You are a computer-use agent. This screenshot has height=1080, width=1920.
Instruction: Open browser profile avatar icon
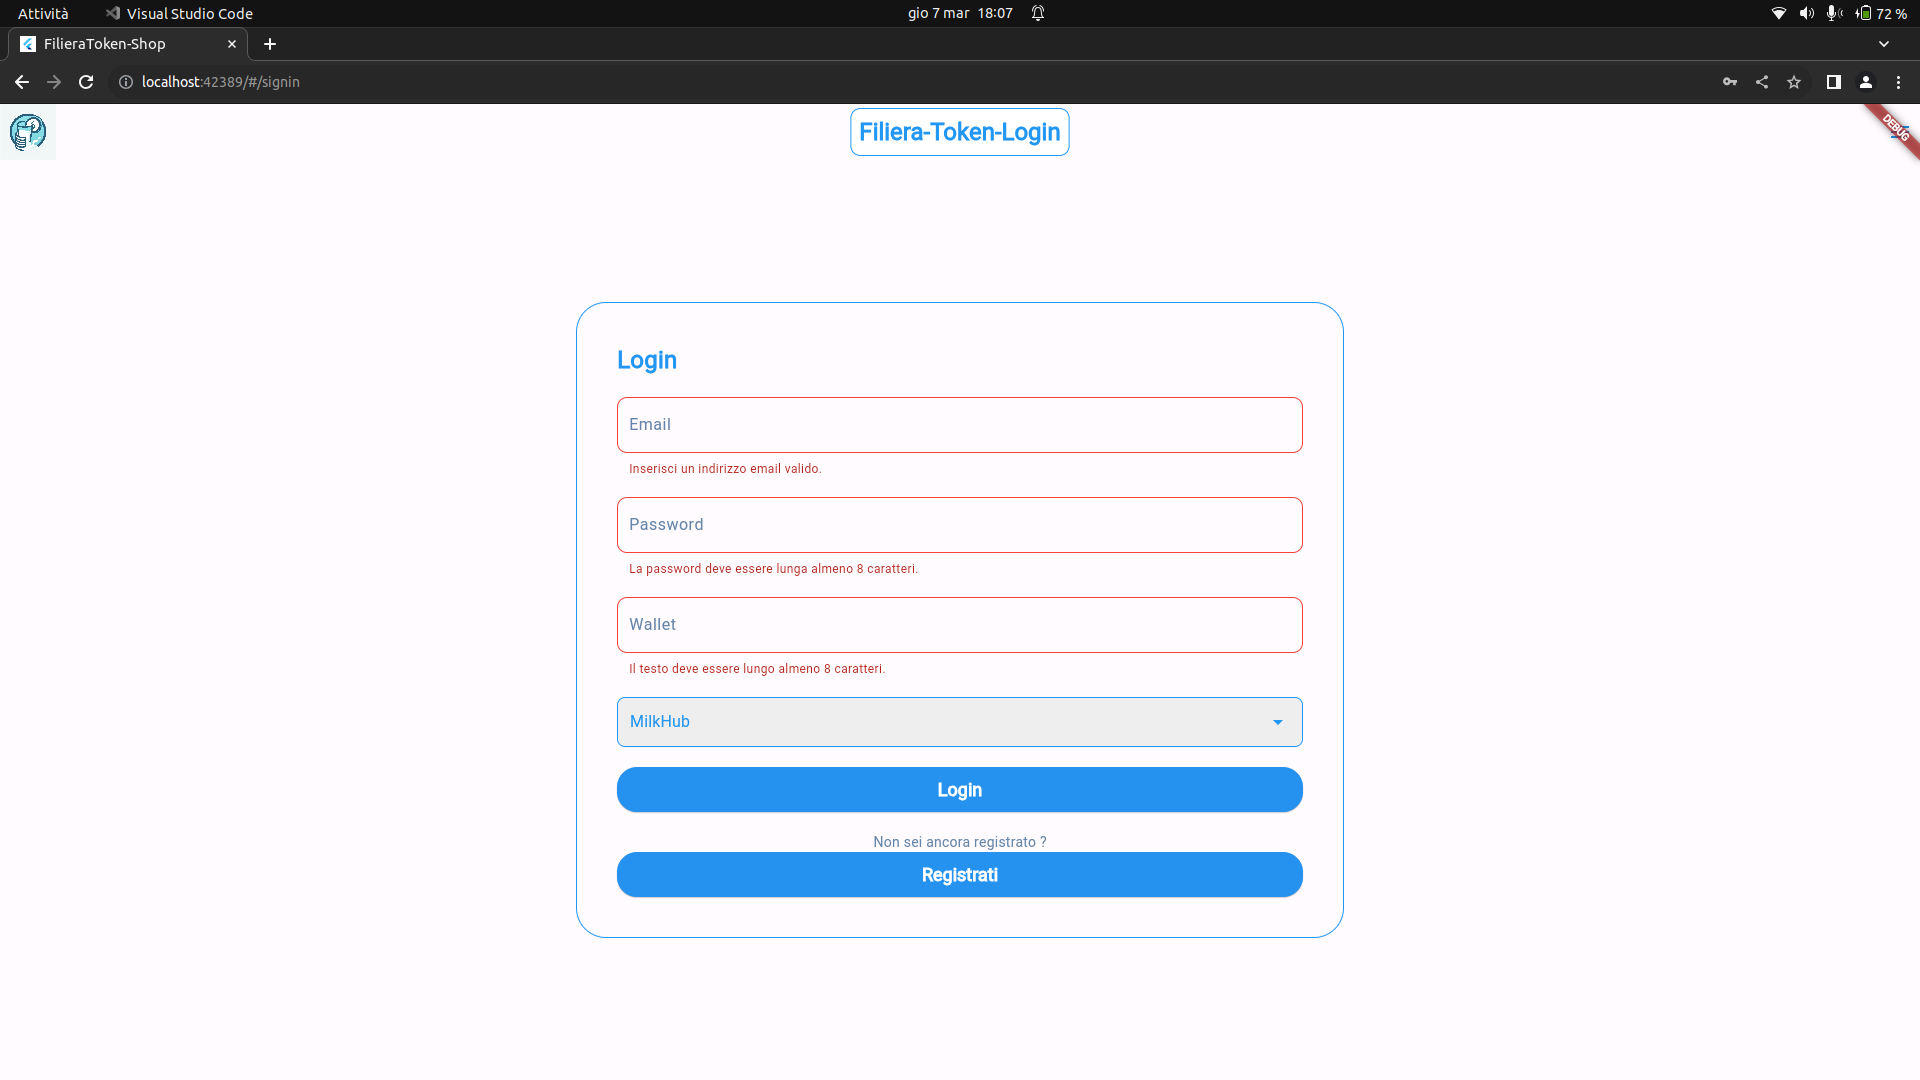1866,82
